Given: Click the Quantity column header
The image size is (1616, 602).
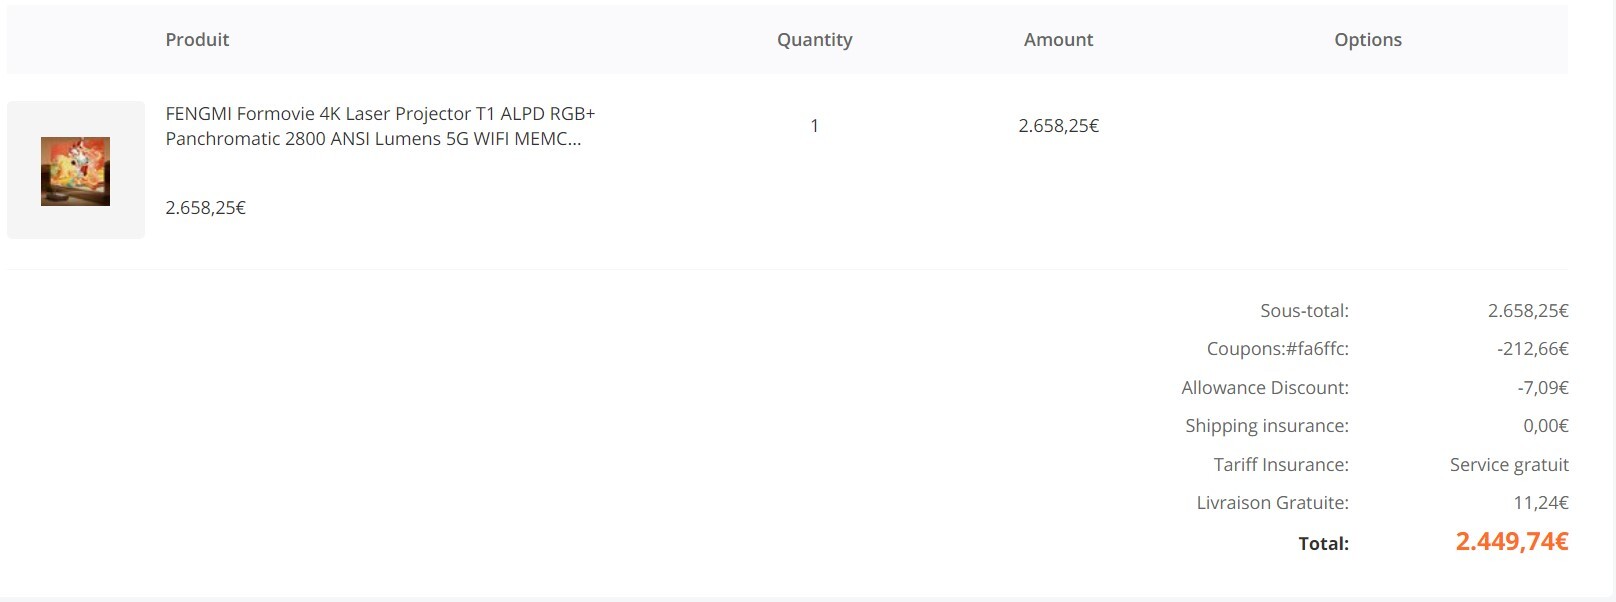Looking at the screenshot, I should pyautogui.click(x=814, y=40).
